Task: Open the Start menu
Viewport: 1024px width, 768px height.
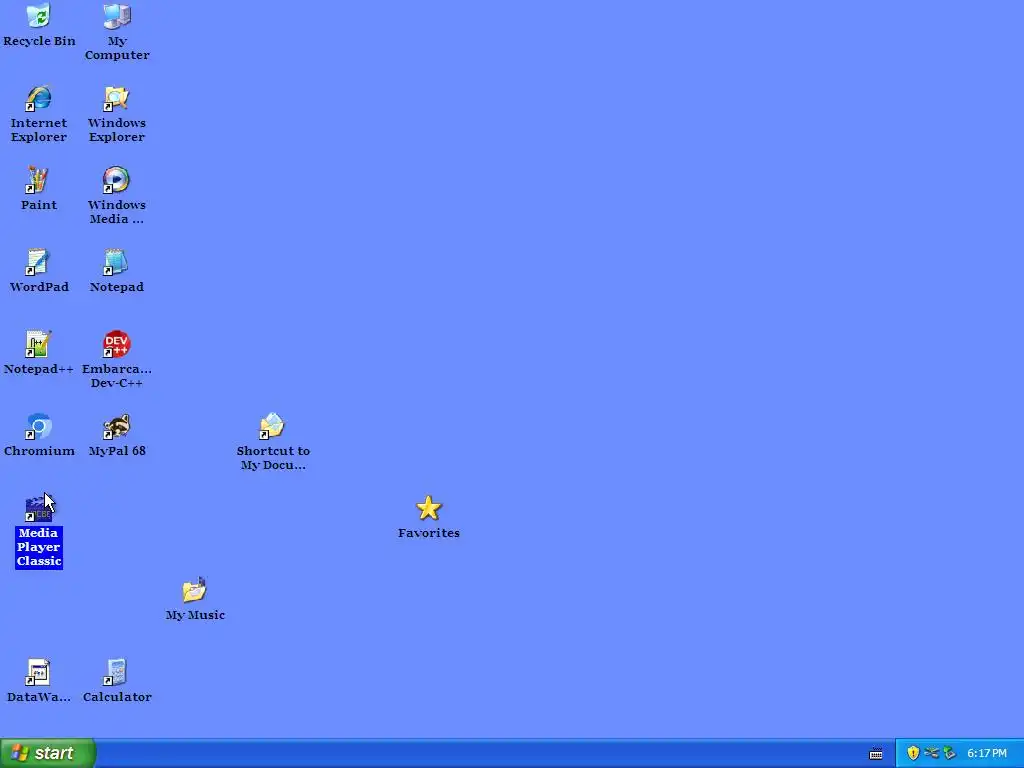Action: coord(48,753)
